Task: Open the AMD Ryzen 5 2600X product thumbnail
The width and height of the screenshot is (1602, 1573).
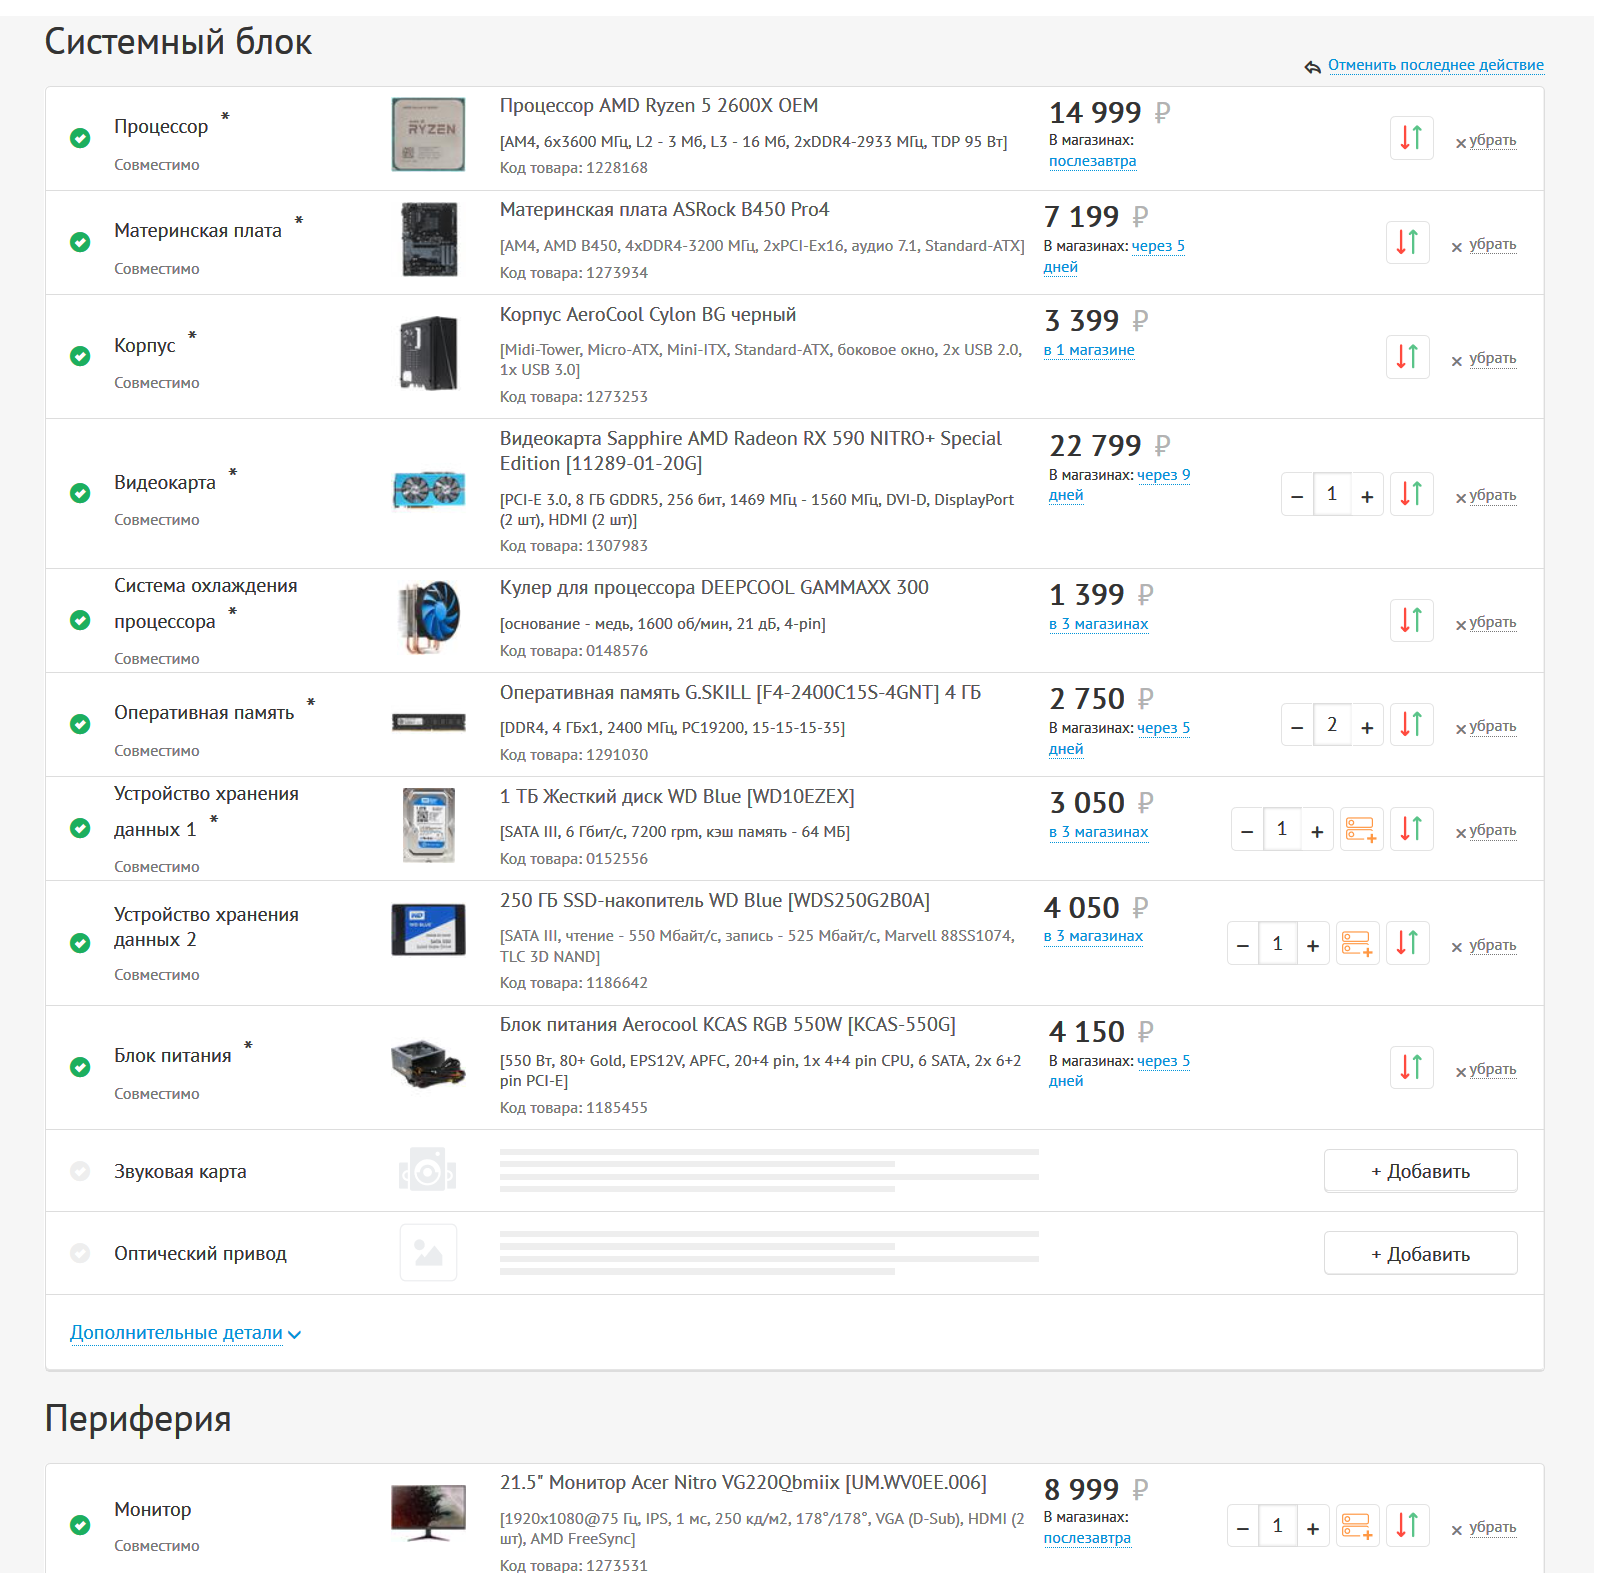Action: [x=428, y=135]
